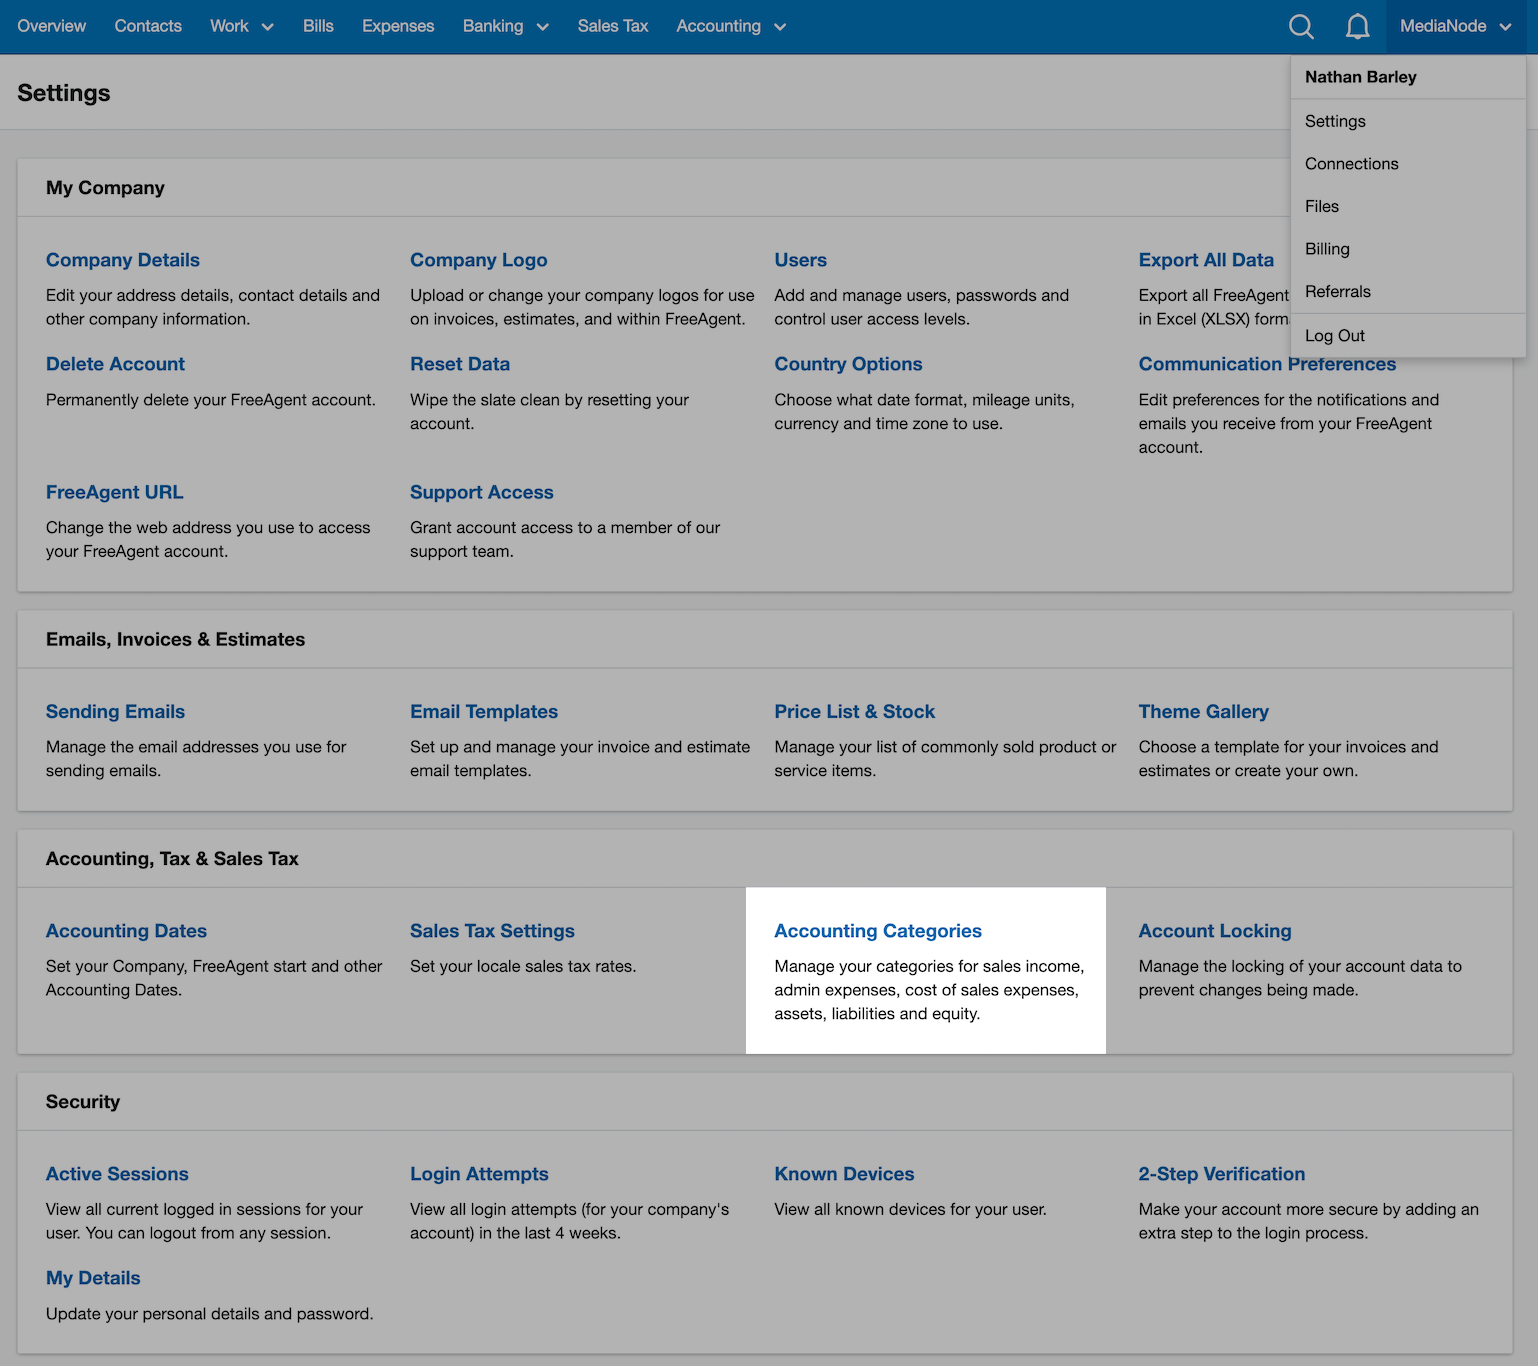The width and height of the screenshot is (1538, 1366).
Task: Open the Delete Account settings
Action: 115,363
